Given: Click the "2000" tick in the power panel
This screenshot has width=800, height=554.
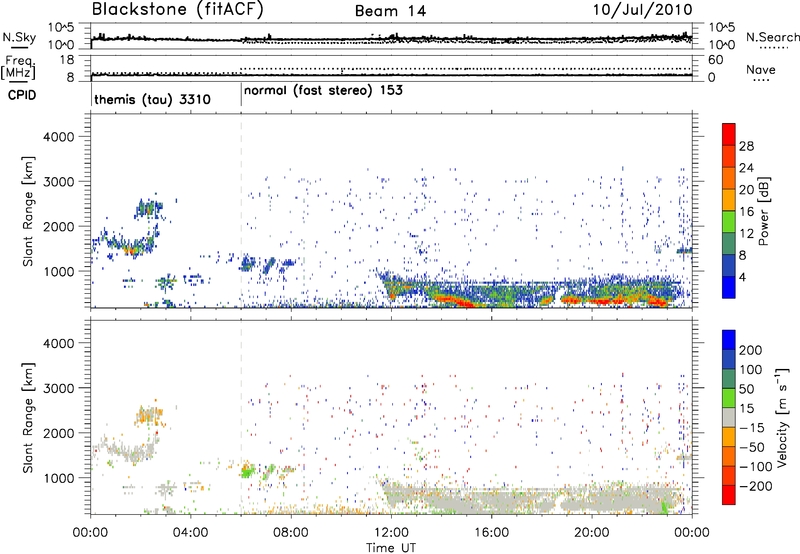Looking at the screenshot, I should coord(58,226).
